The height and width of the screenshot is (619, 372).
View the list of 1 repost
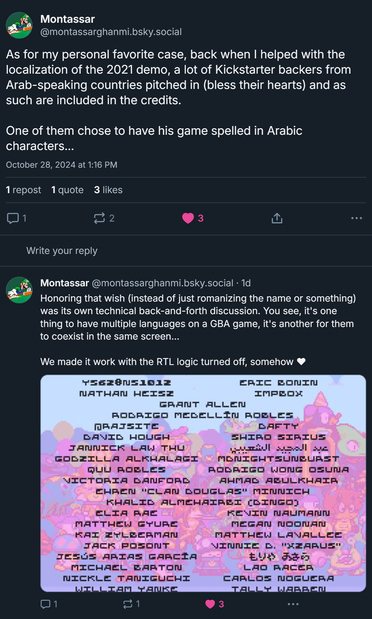[x=23, y=190]
